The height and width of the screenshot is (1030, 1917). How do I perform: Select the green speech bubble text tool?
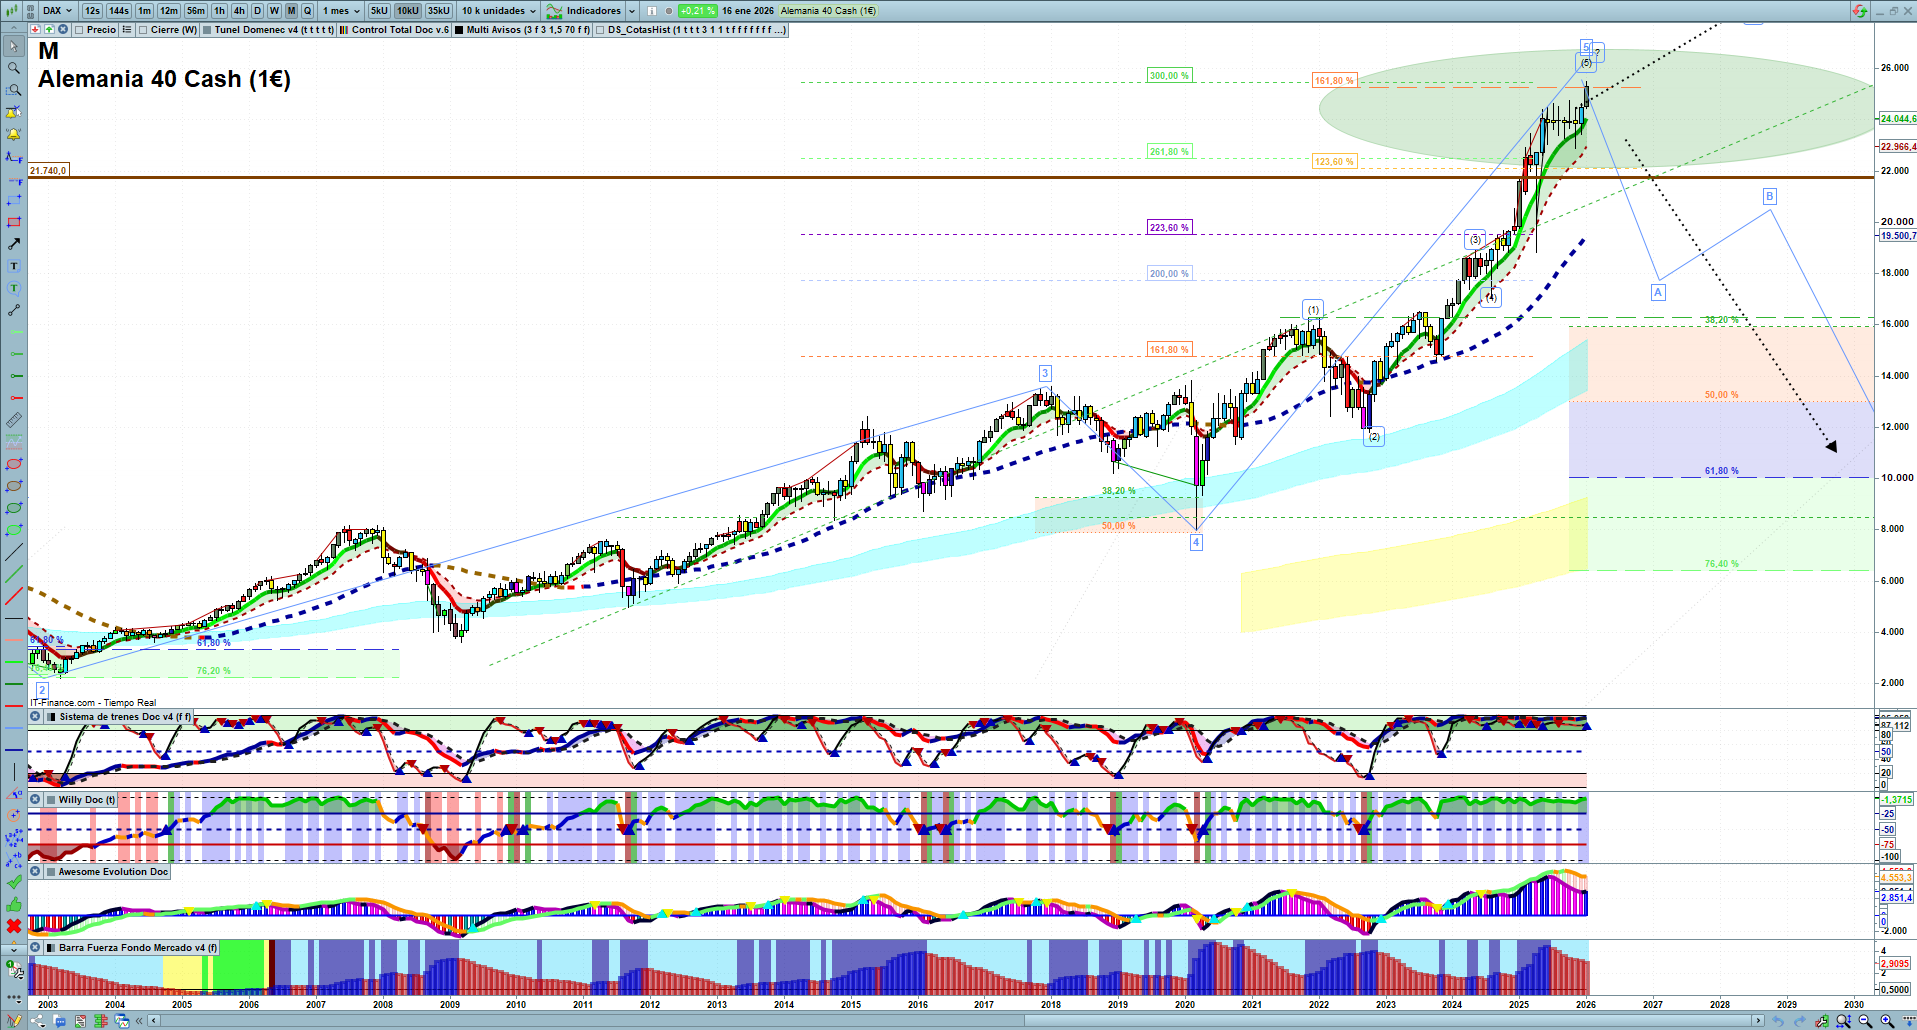click(14, 288)
